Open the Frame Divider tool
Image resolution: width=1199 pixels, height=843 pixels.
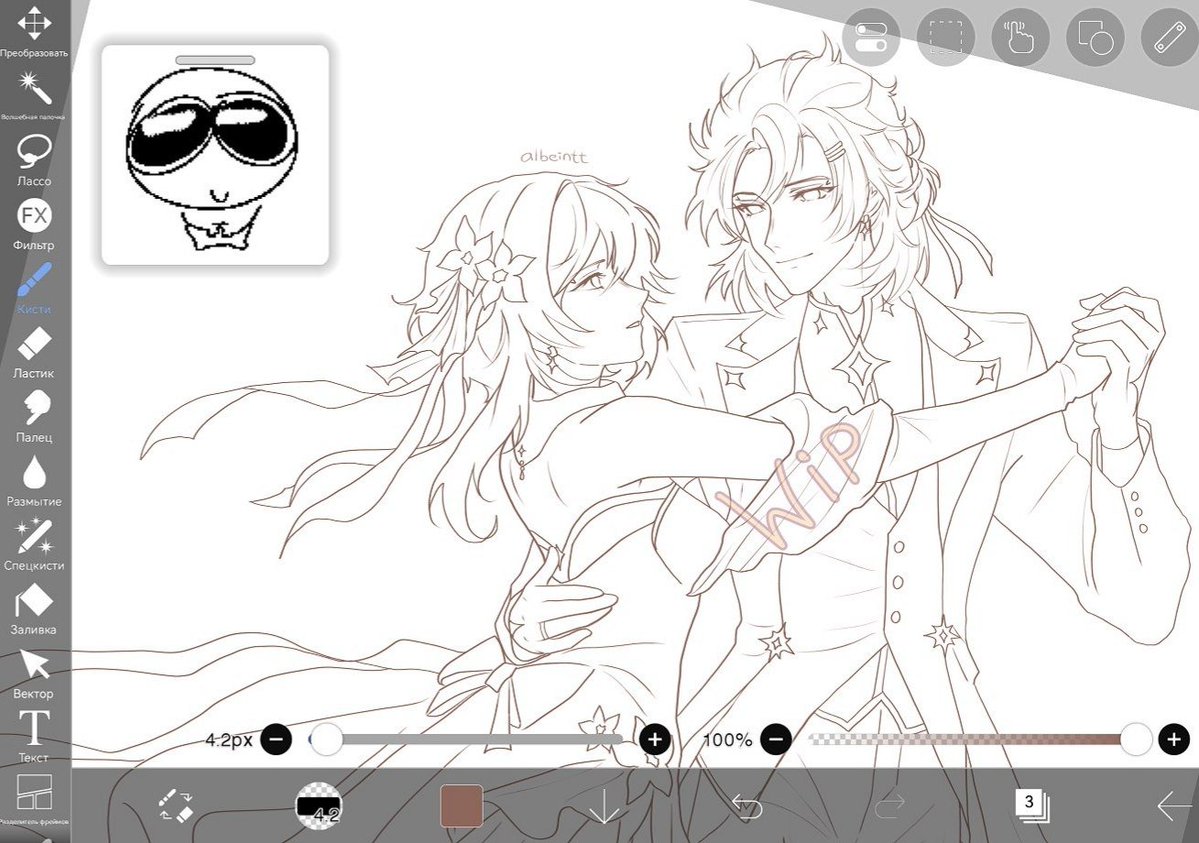tap(34, 799)
